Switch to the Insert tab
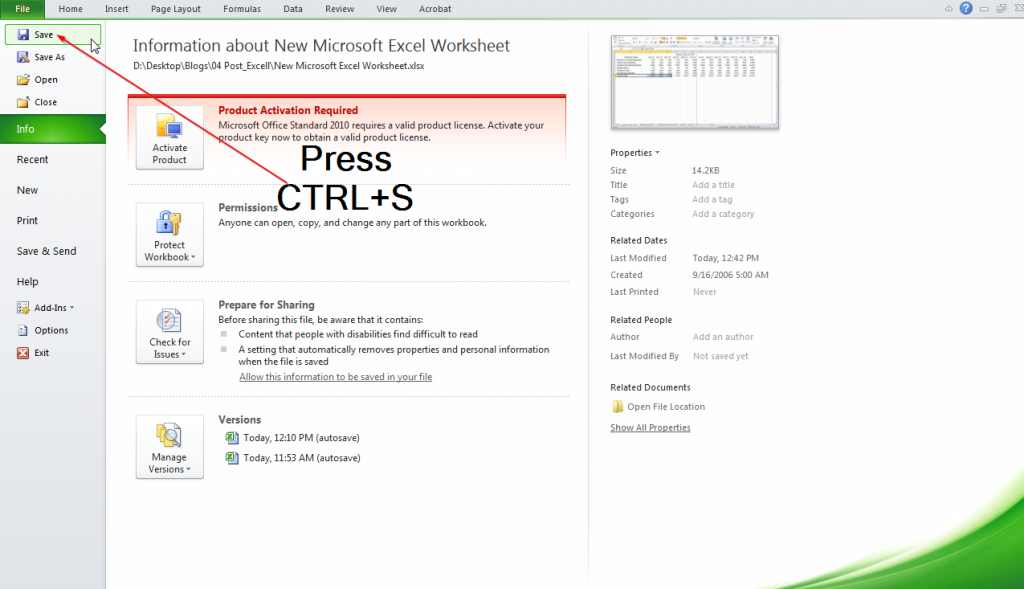 click(x=117, y=8)
